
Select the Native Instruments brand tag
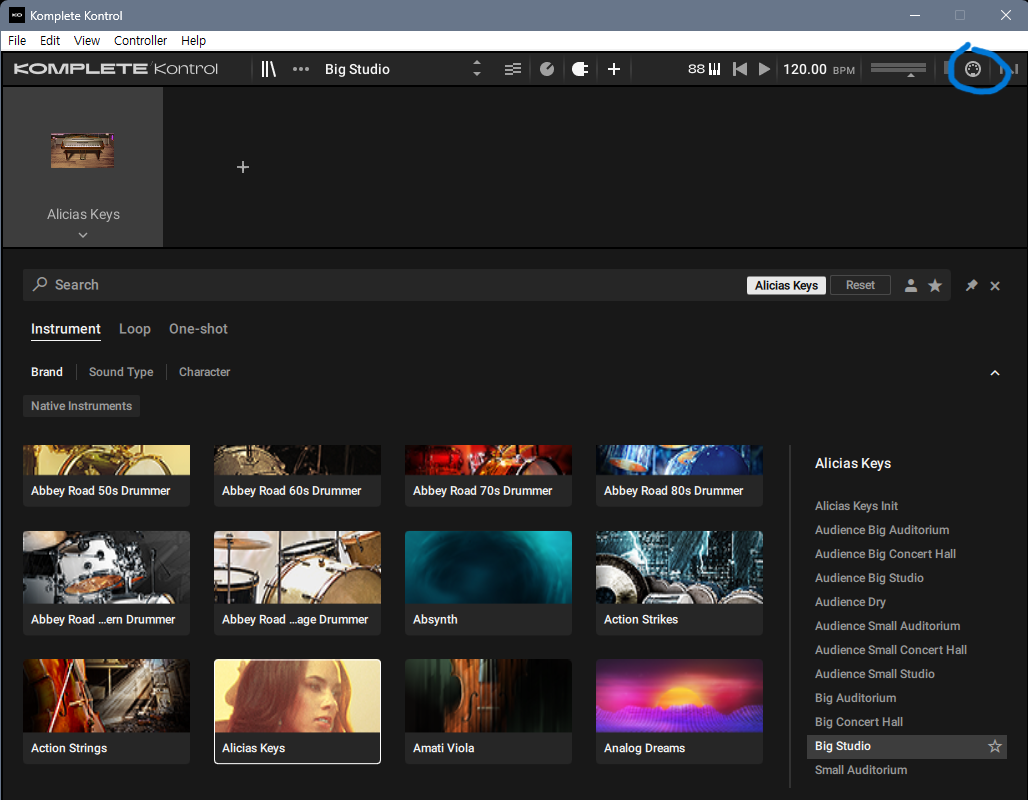pyautogui.click(x=81, y=406)
